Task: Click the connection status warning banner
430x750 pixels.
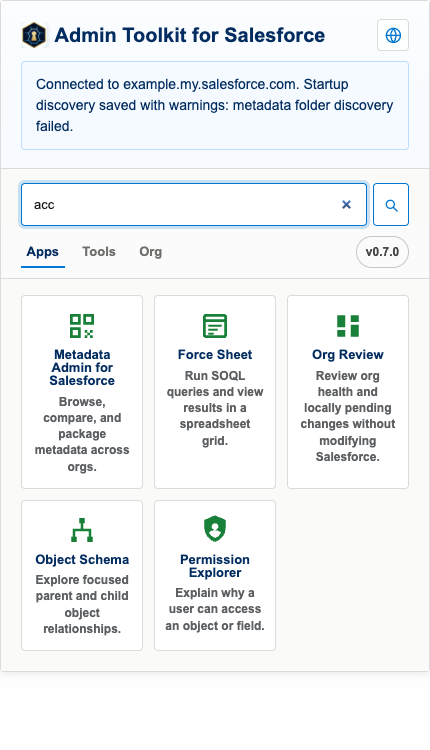Action: (215, 105)
